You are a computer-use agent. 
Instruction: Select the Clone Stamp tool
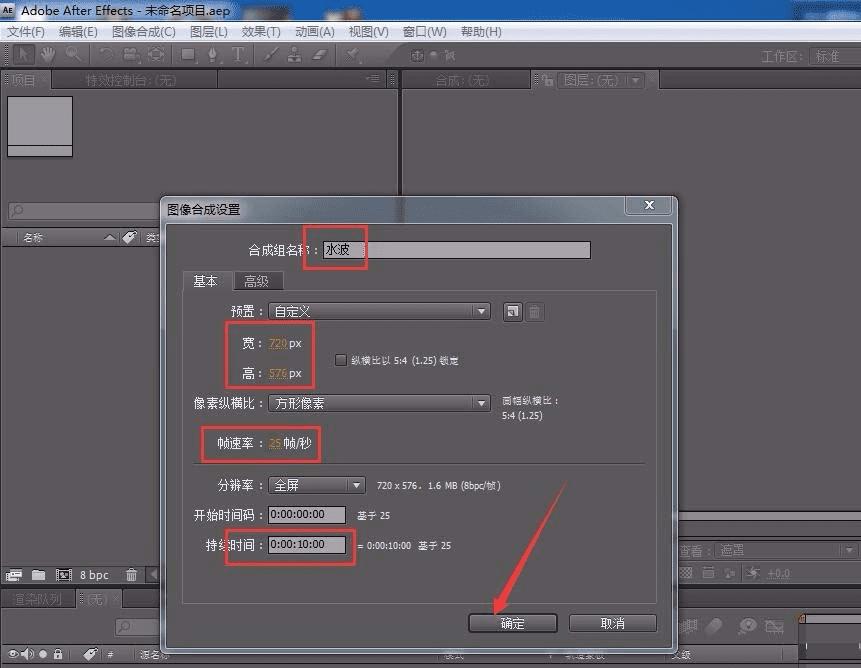[294, 55]
